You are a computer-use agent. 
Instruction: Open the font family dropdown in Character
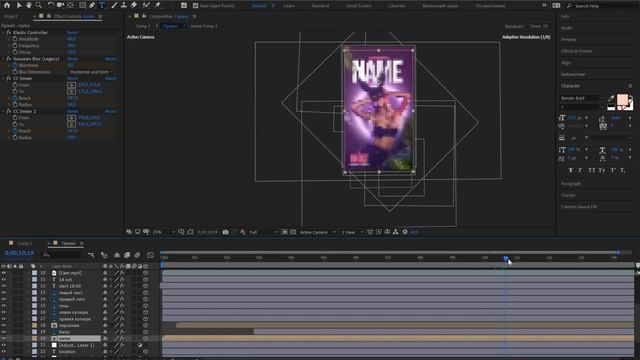click(582, 98)
